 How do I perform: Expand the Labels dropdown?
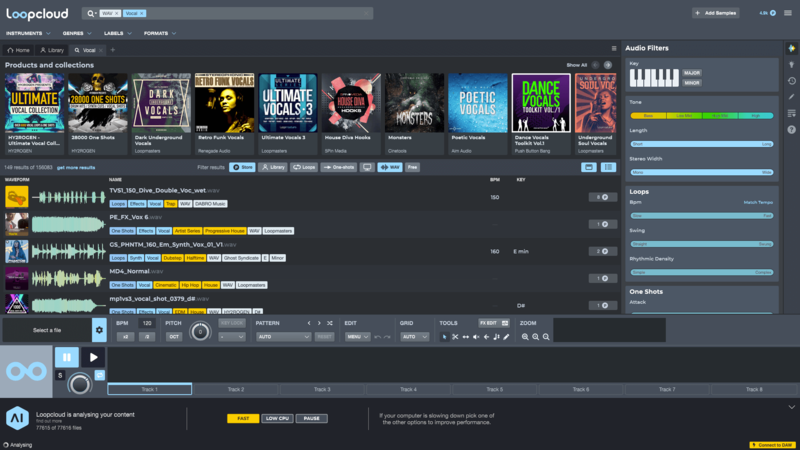point(118,33)
